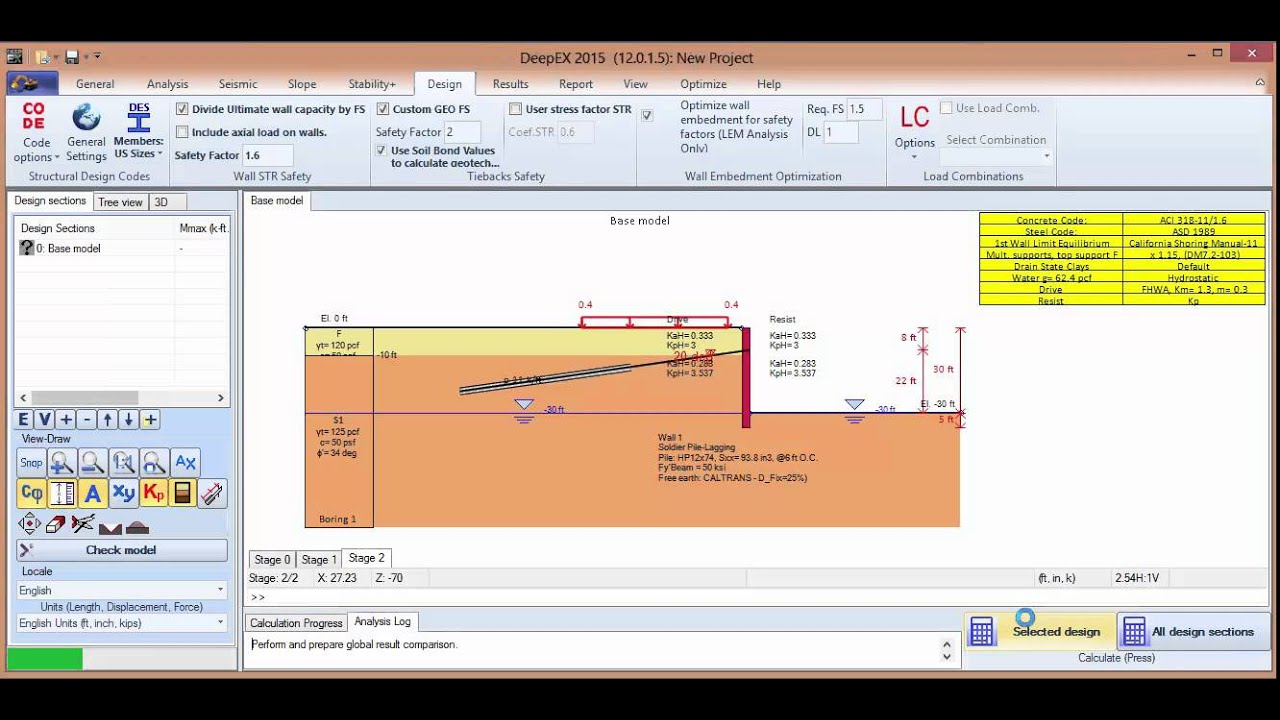Click the pan arrows icon

point(29,524)
